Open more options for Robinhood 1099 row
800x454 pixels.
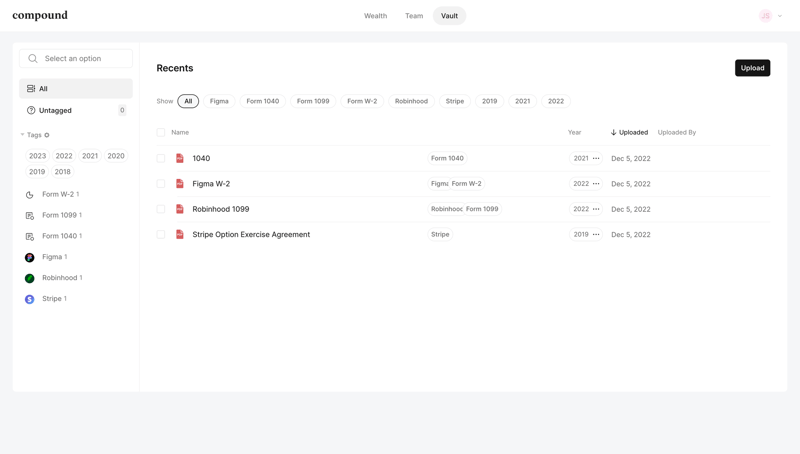596,209
